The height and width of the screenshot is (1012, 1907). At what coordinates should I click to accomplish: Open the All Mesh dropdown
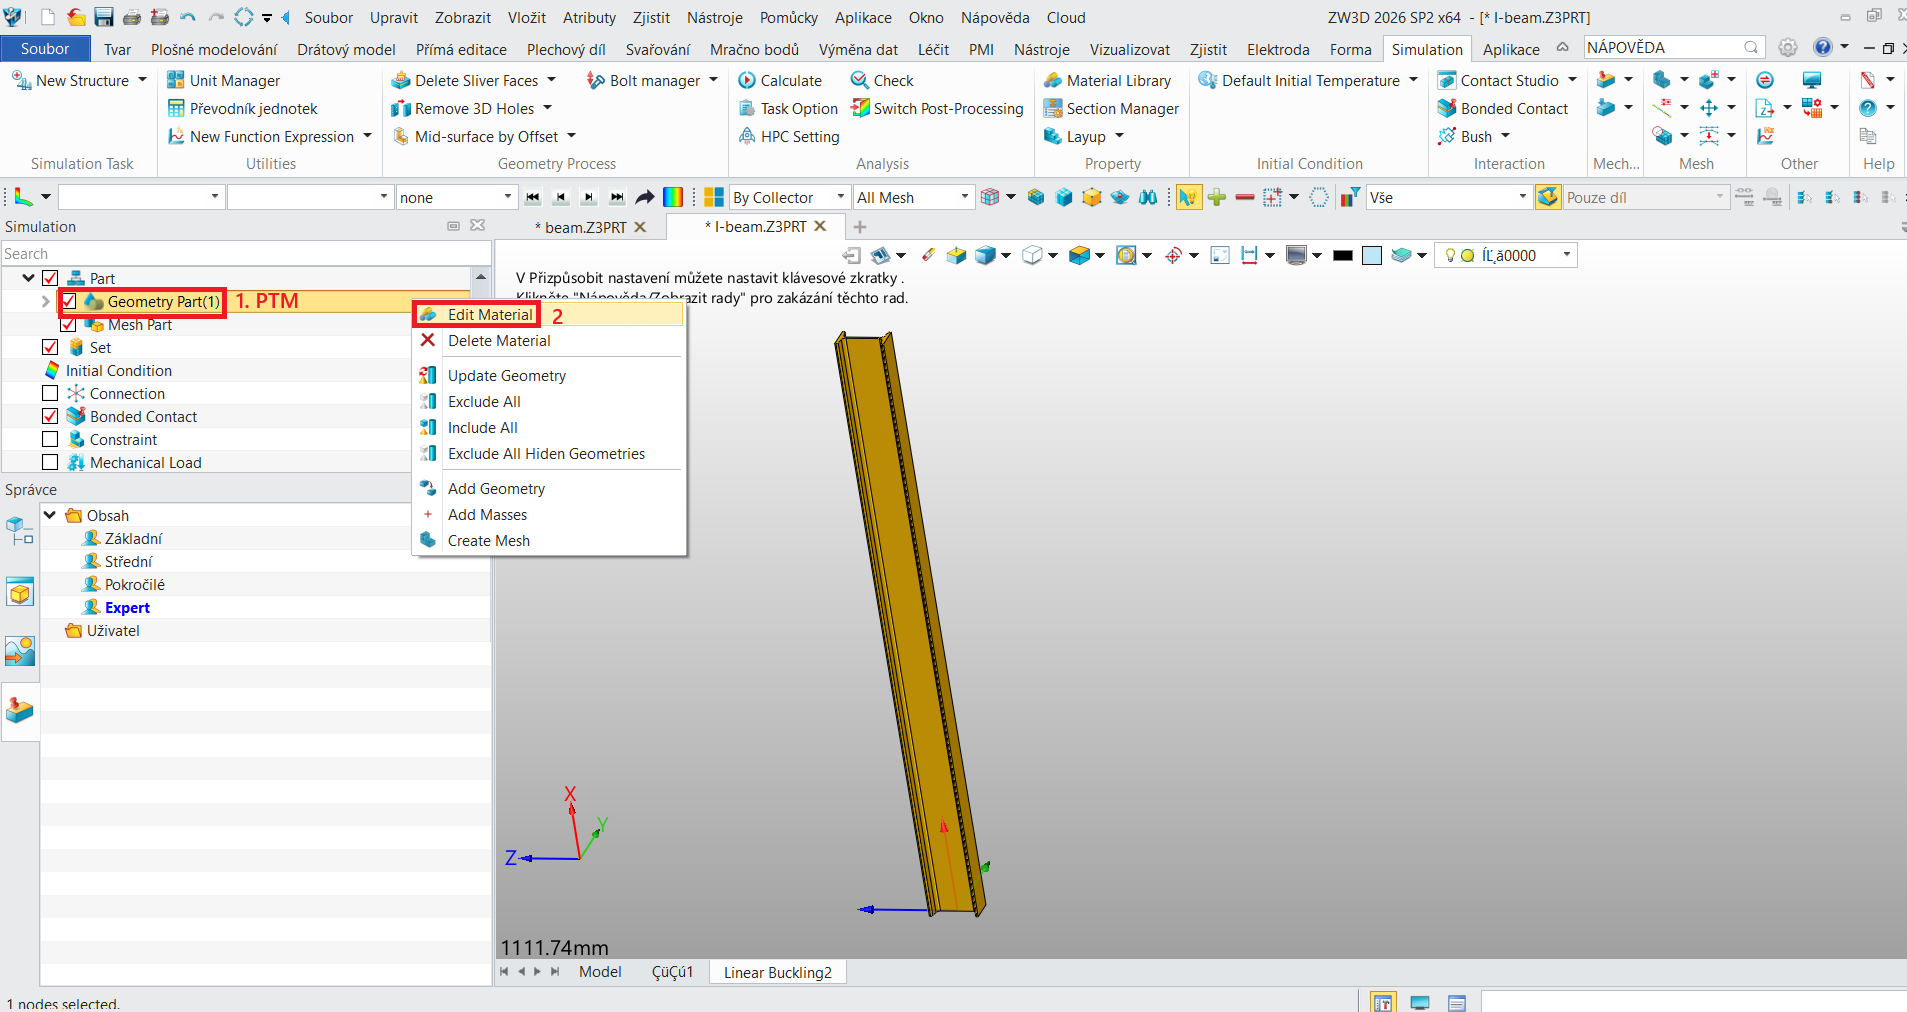point(913,197)
